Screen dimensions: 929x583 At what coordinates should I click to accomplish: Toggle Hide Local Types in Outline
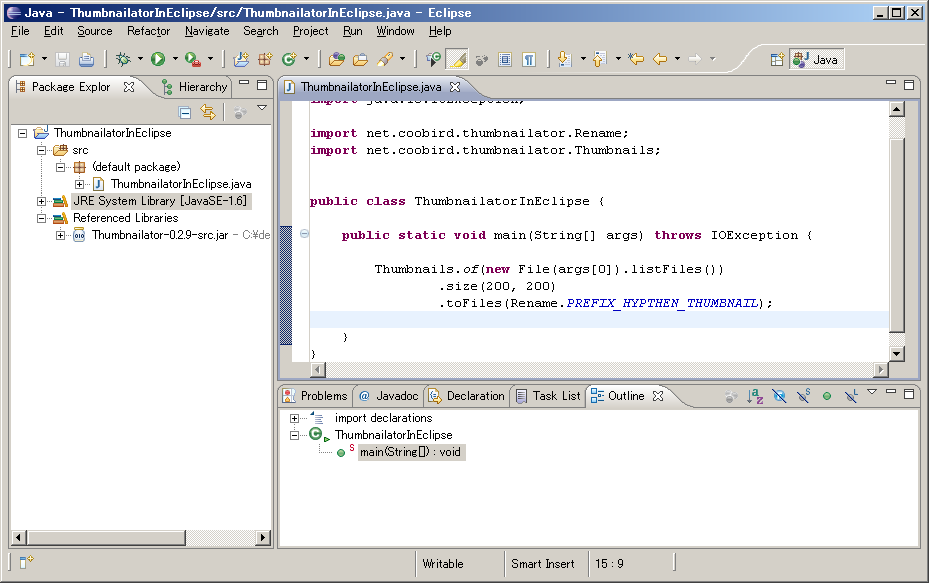coord(851,396)
